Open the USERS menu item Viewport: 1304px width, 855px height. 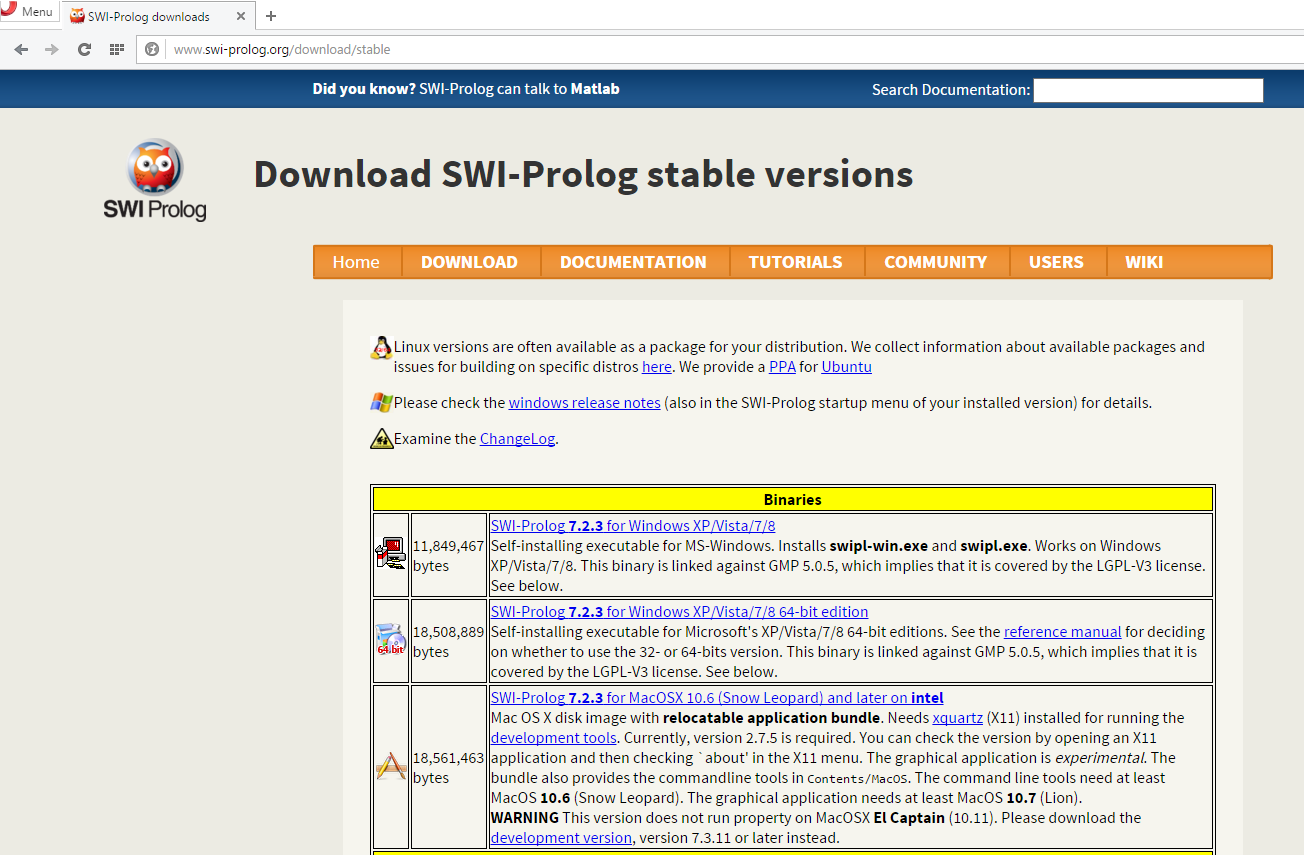[x=1056, y=262]
